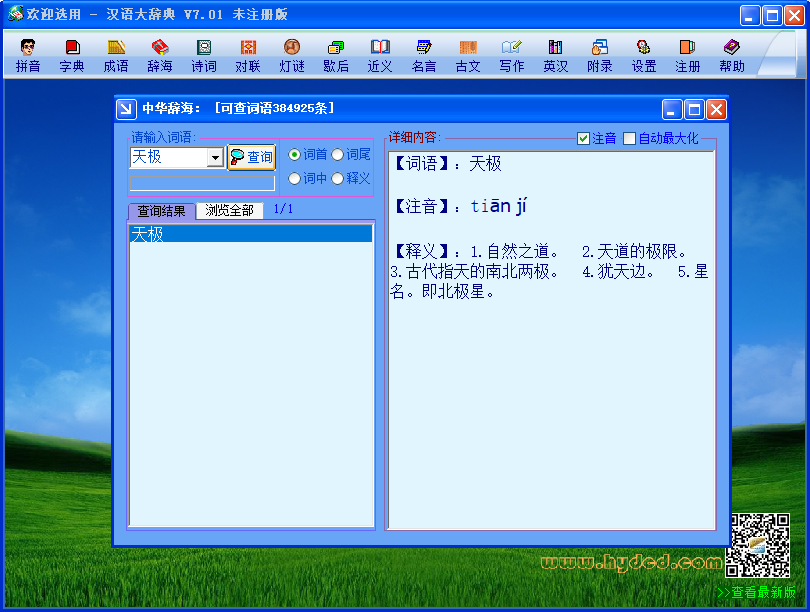810x612 pixels.
Task: Open the 设置 settings icon
Action: pyautogui.click(x=644, y=56)
